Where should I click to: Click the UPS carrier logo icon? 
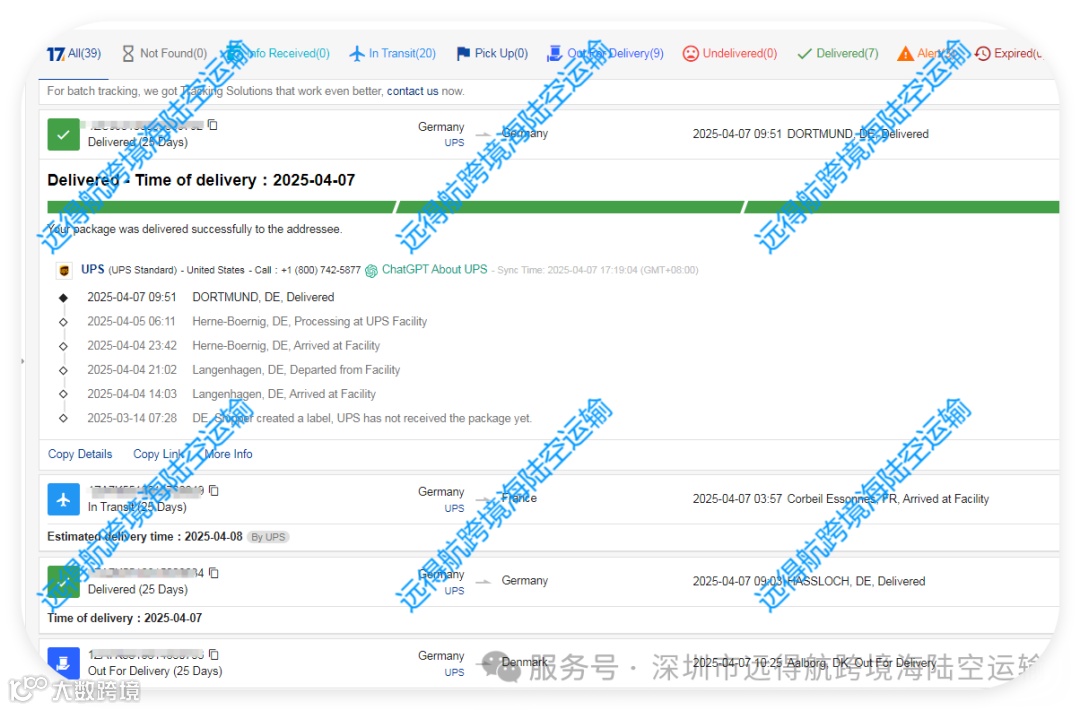pos(64,270)
